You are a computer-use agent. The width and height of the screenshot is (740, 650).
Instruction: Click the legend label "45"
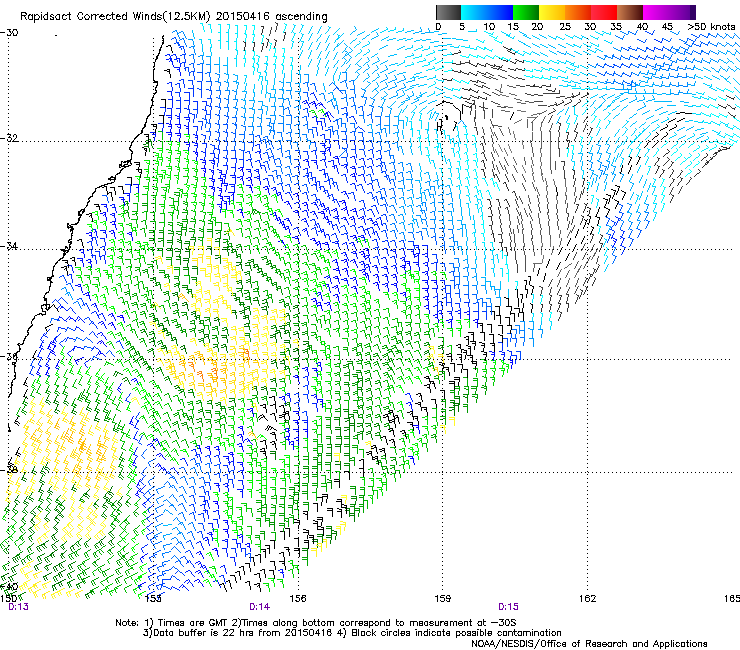tap(667, 27)
